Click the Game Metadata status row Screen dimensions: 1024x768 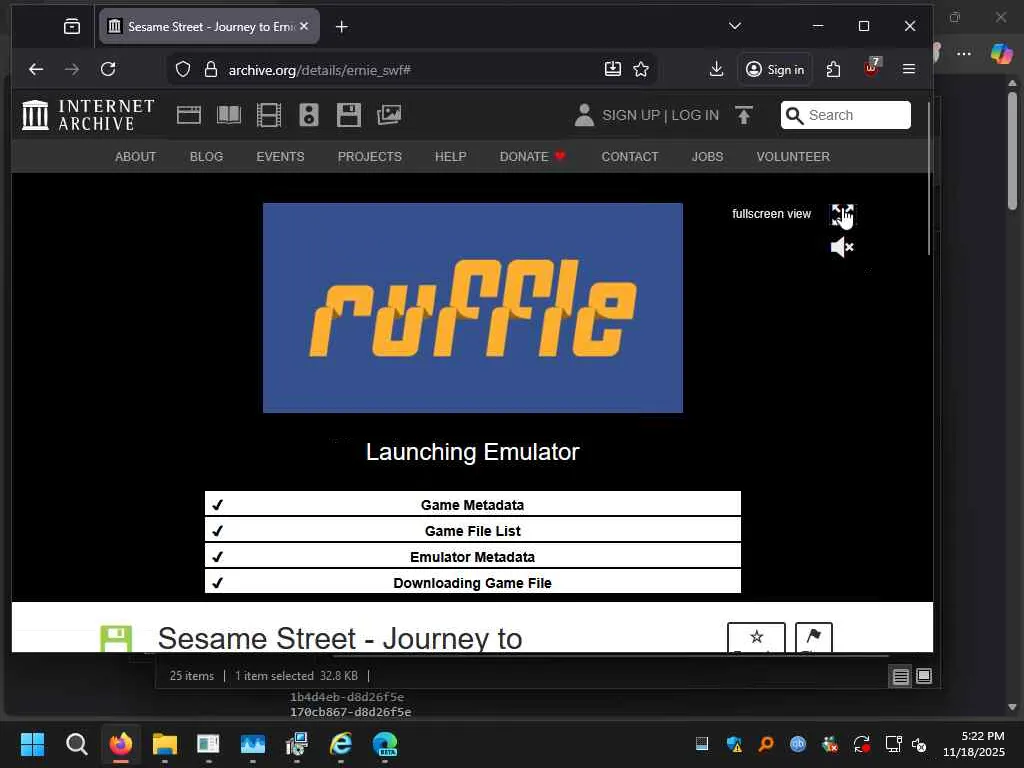(473, 504)
